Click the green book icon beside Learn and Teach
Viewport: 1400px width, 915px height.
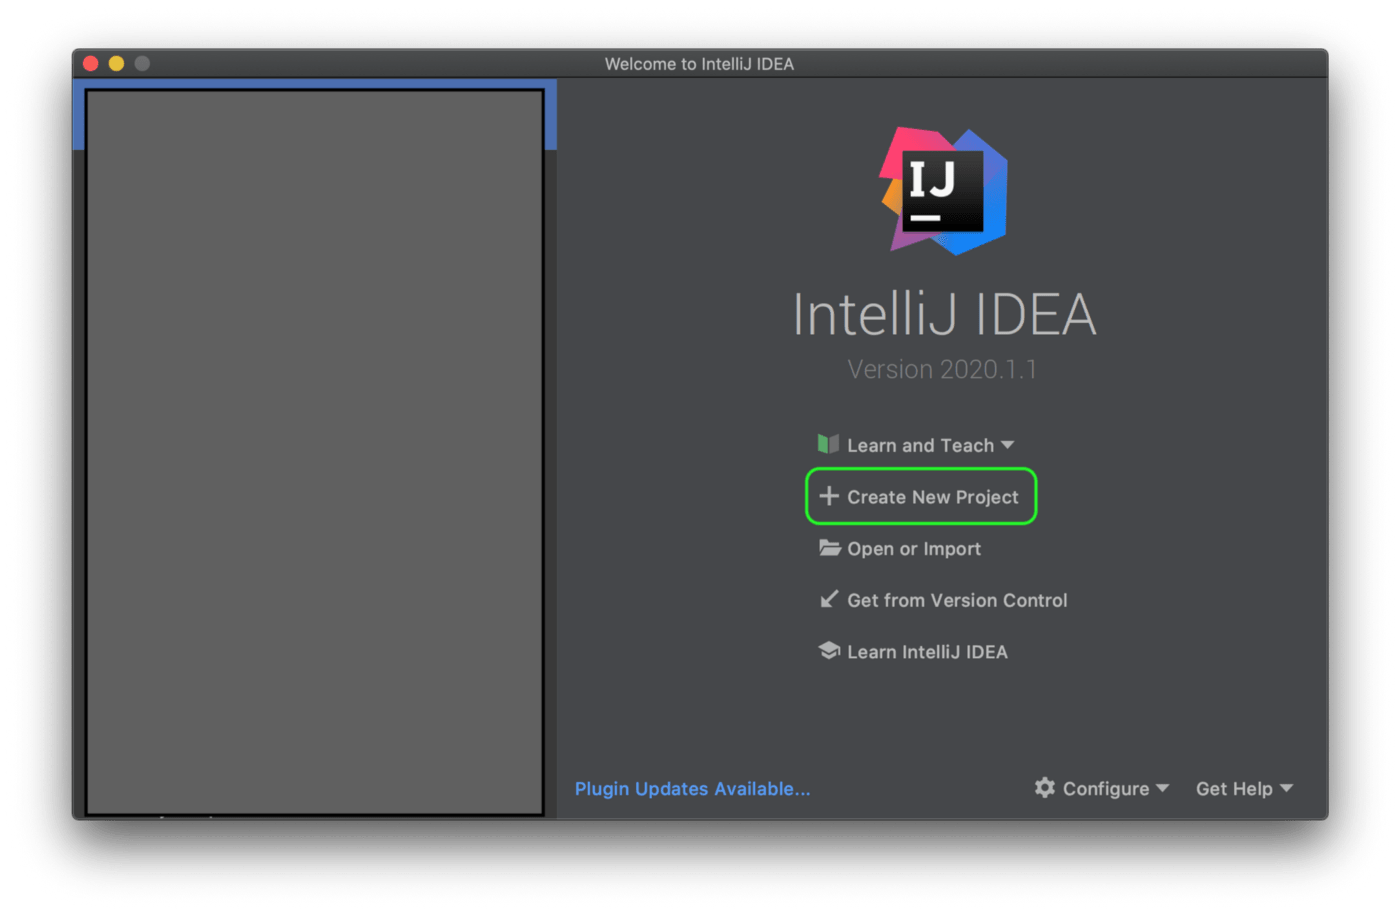point(828,444)
